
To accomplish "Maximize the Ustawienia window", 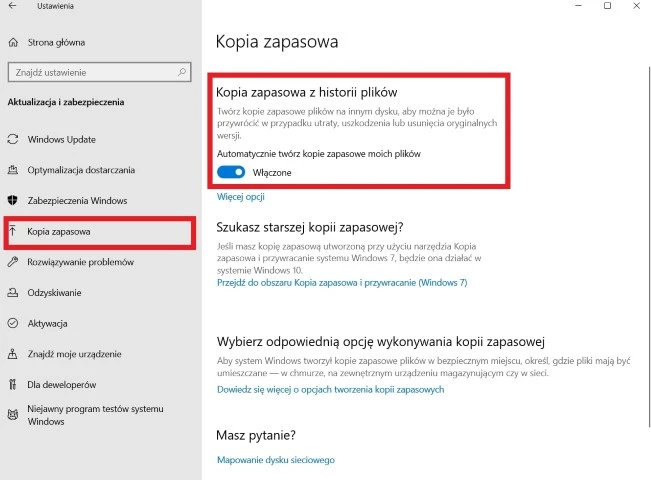I will (607, 7).
